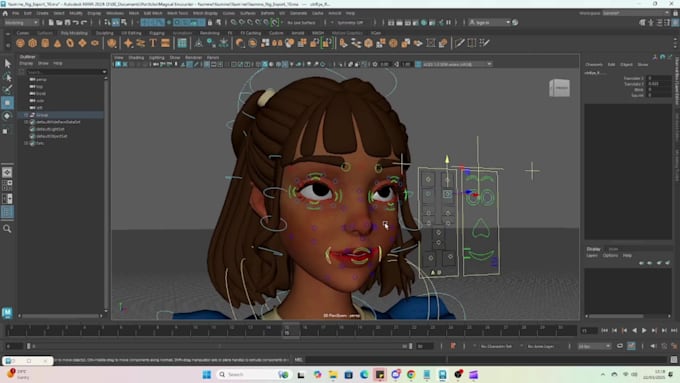Click the Play backwards button
This screenshot has height=383, width=680.
(634, 331)
